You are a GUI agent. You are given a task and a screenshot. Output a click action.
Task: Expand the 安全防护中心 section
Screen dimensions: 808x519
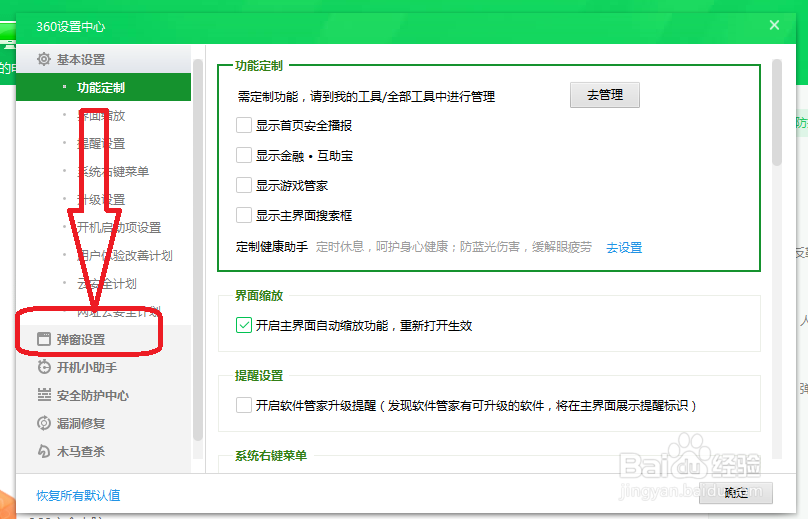coord(104,395)
